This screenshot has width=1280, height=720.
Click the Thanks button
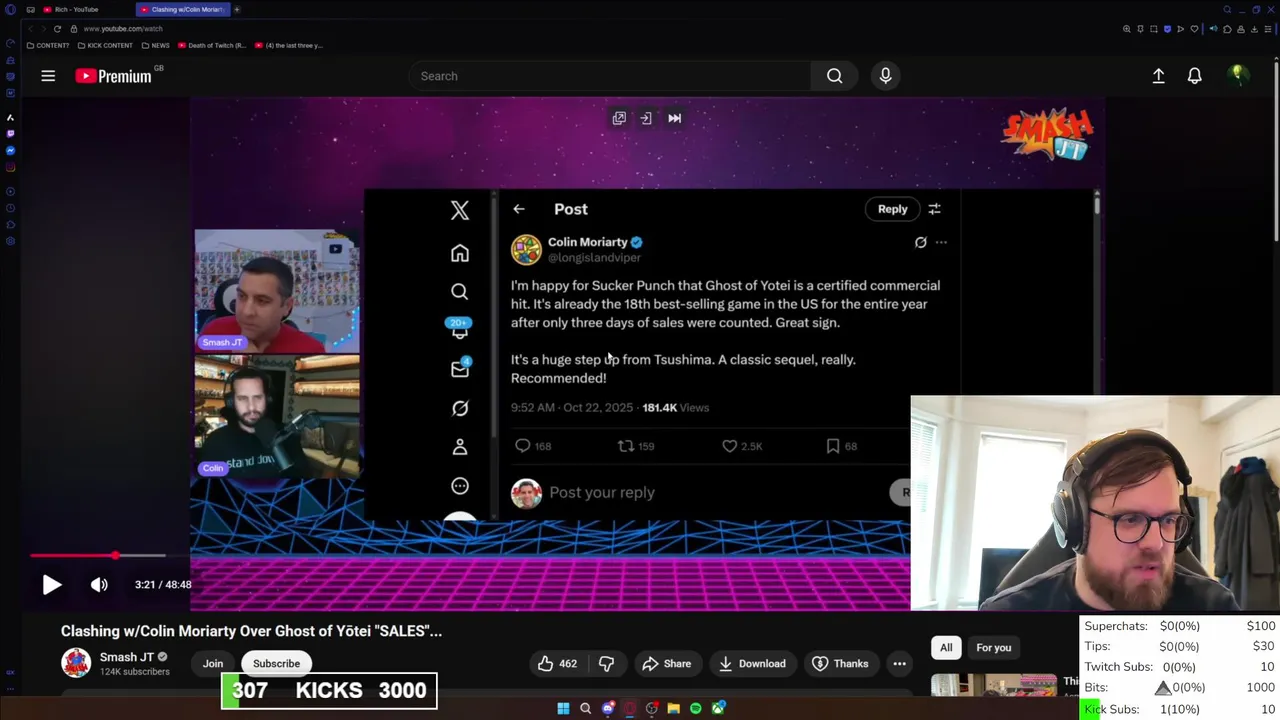coord(840,663)
